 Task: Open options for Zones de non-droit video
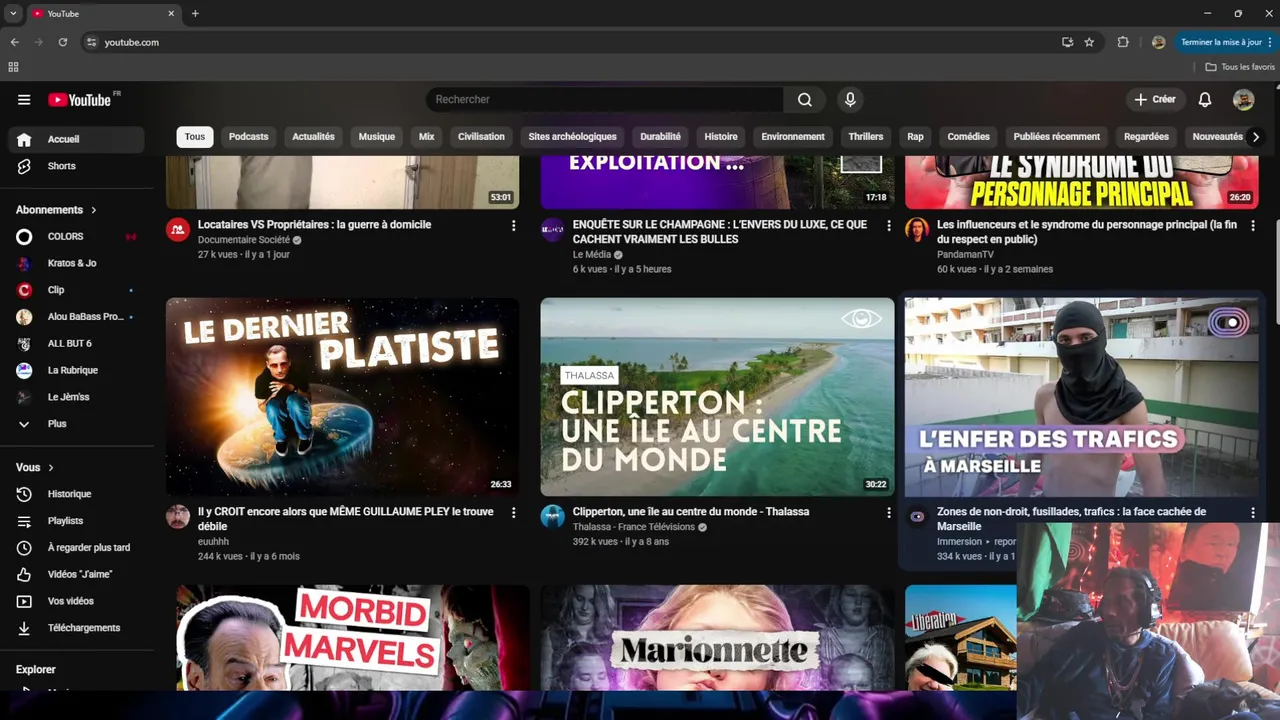(x=1252, y=513)
